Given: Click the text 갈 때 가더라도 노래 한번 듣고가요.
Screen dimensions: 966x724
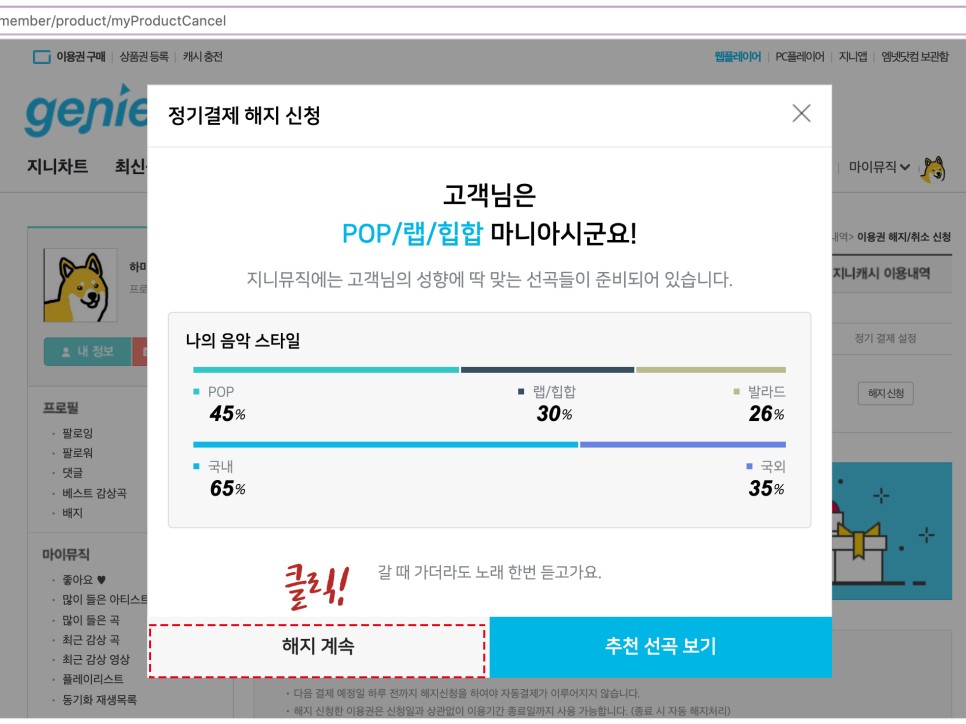Looking at the screenshot, I should click(489, 572).
